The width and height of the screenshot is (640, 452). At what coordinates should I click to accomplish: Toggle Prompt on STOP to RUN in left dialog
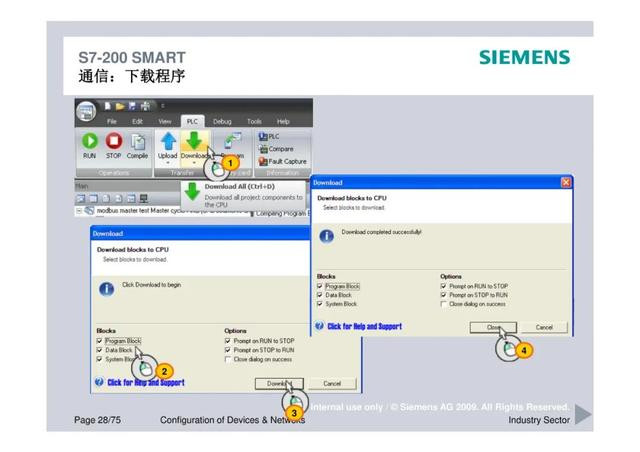[x=228, y=350]
